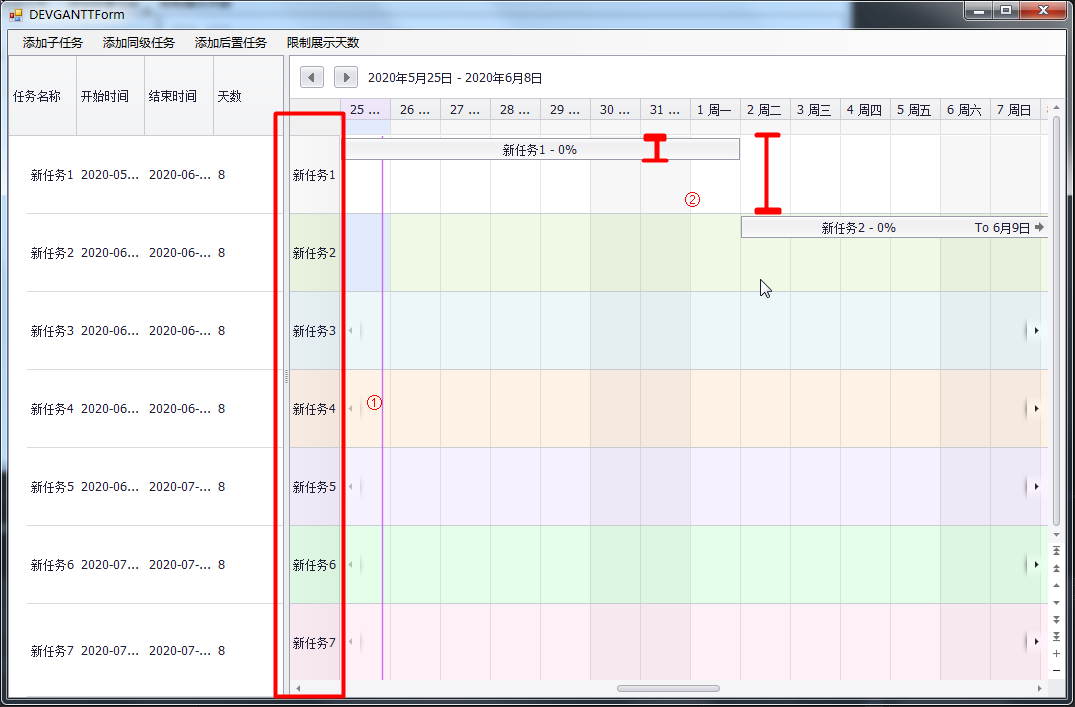Screen dimensions: 1075x707
Task: Click the 1 周一 date header
Action: pos(715,110)
